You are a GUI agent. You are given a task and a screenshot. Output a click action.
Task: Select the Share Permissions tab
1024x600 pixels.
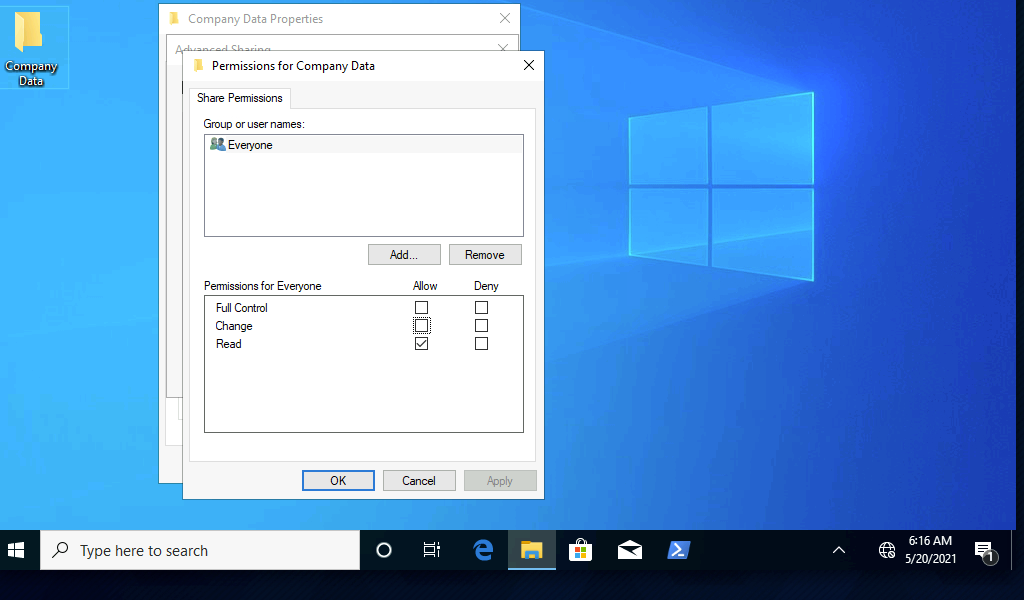click(240, 98)
